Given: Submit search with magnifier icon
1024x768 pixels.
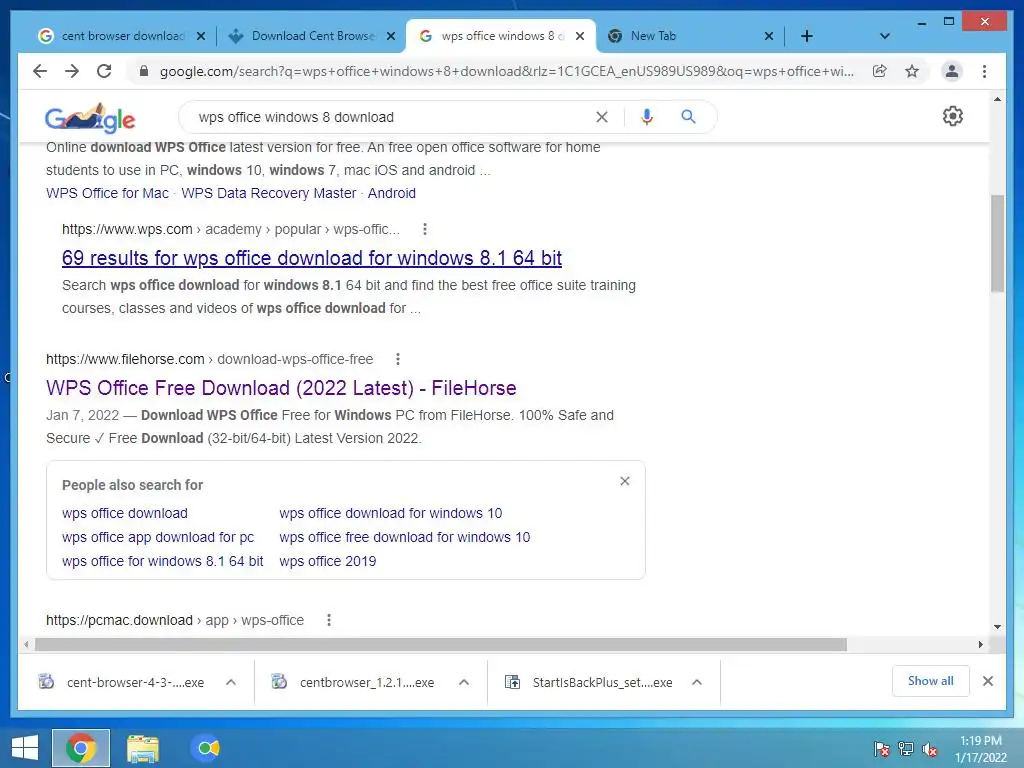Looking at the screenshot, I should [688, 117].
